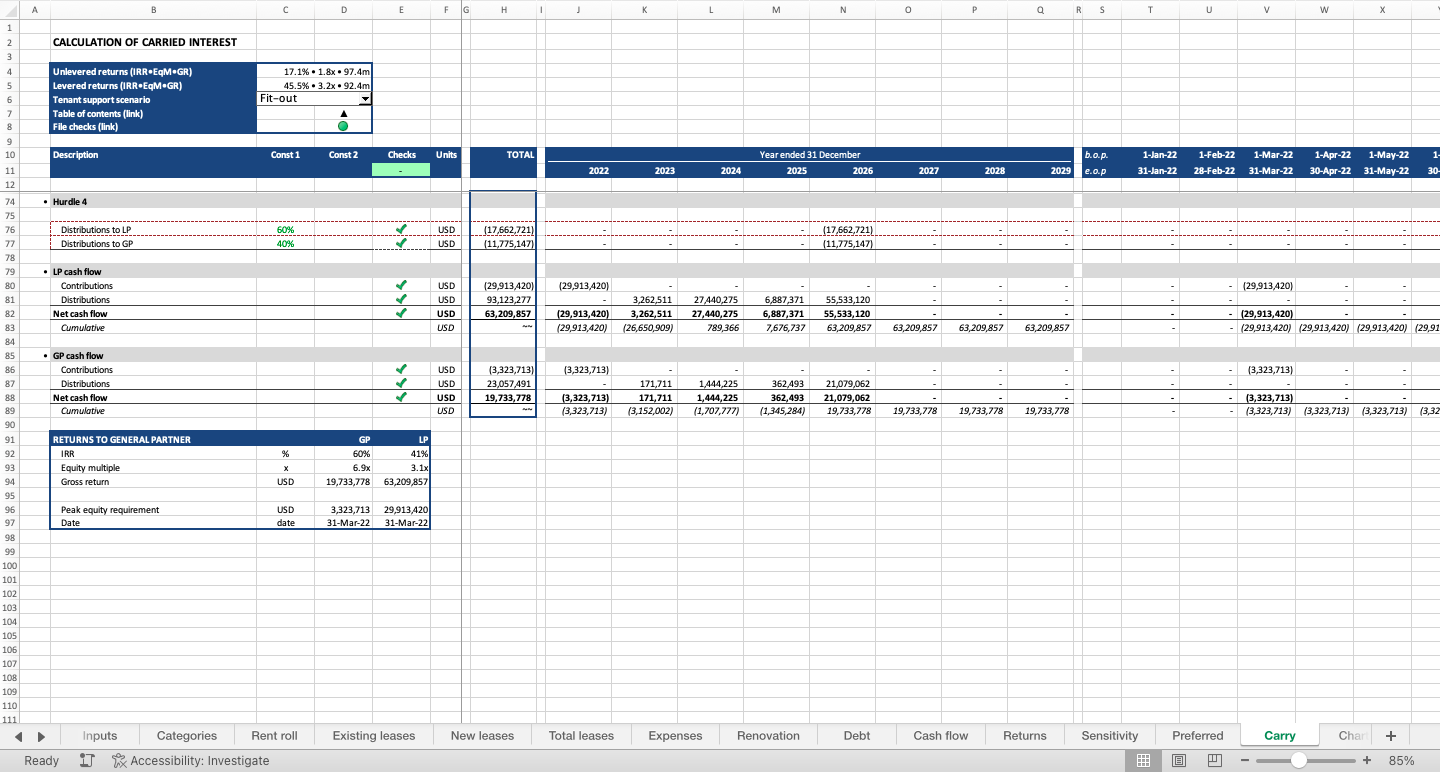This screenshot has width=1440, height=772.
Task: Open the Cash flow sheet tab
Action: click(x=941, y=736)
